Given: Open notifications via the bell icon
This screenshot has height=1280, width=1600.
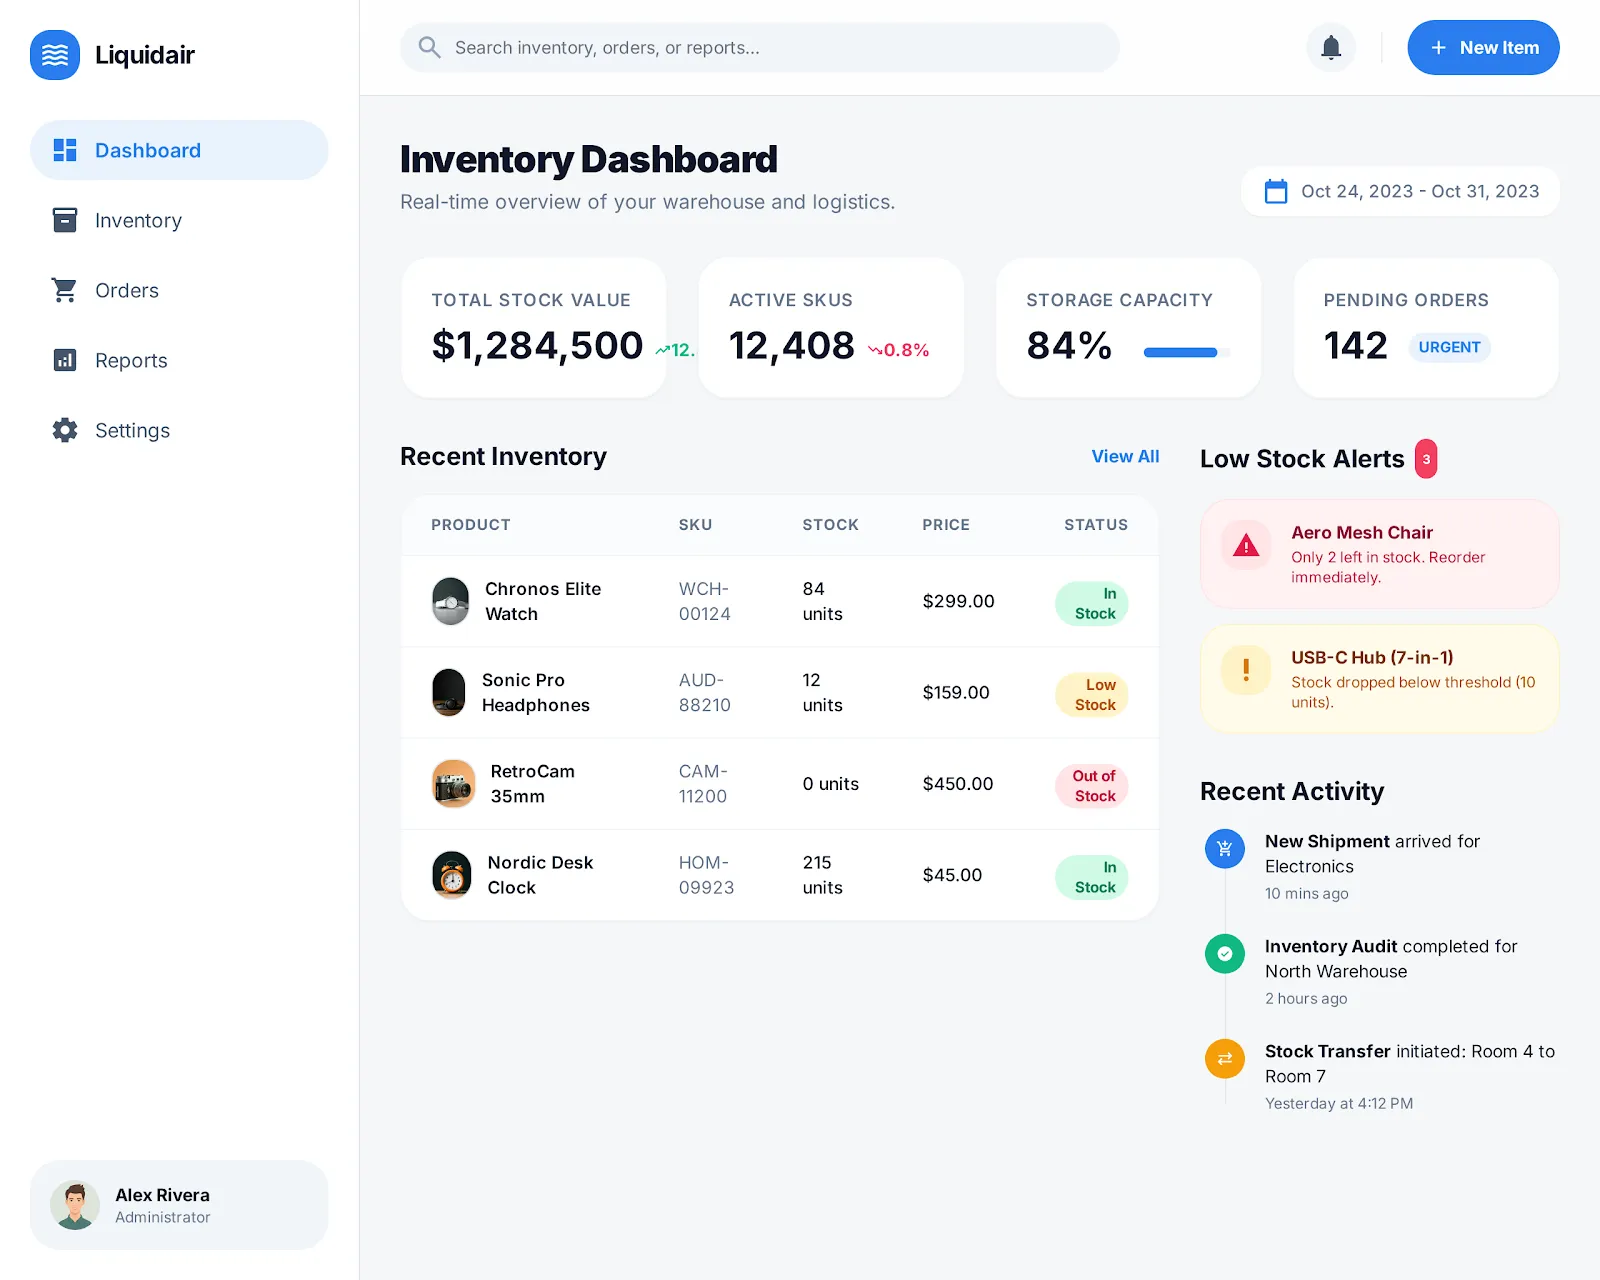Looking at the screenshot, I should point(1331,47).
